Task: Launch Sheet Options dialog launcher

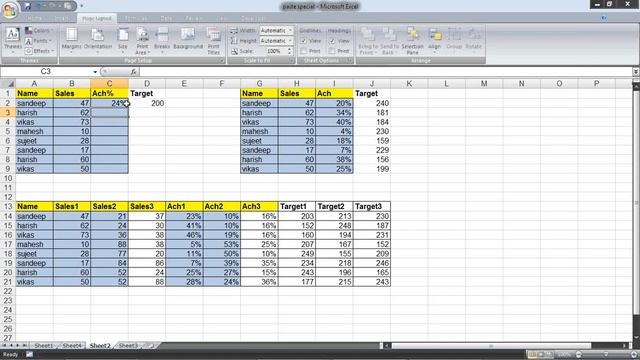Action: (350, 60)
